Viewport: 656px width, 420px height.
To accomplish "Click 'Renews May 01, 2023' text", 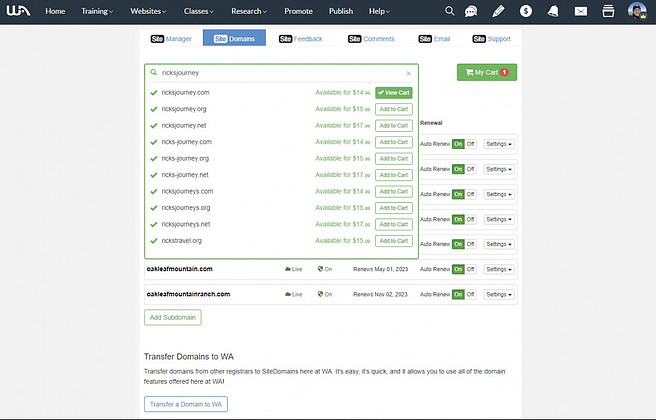I will pos(380,269).
